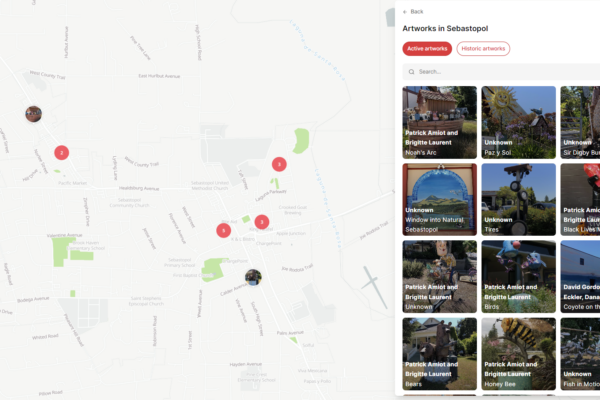
Task: Focus the artwork Search field
Action: coord(501,72)
